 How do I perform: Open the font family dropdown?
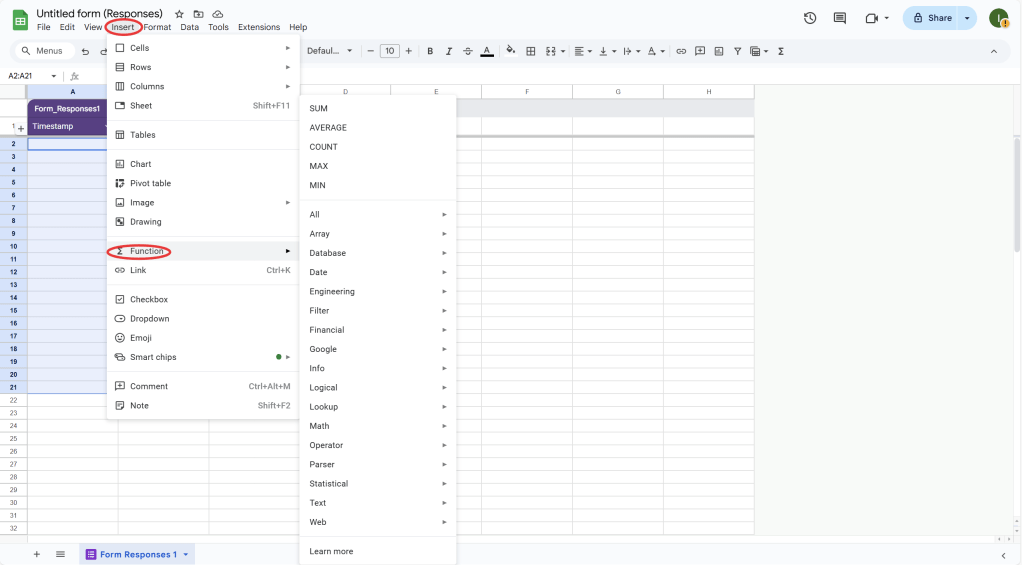(x=330, y=51)
